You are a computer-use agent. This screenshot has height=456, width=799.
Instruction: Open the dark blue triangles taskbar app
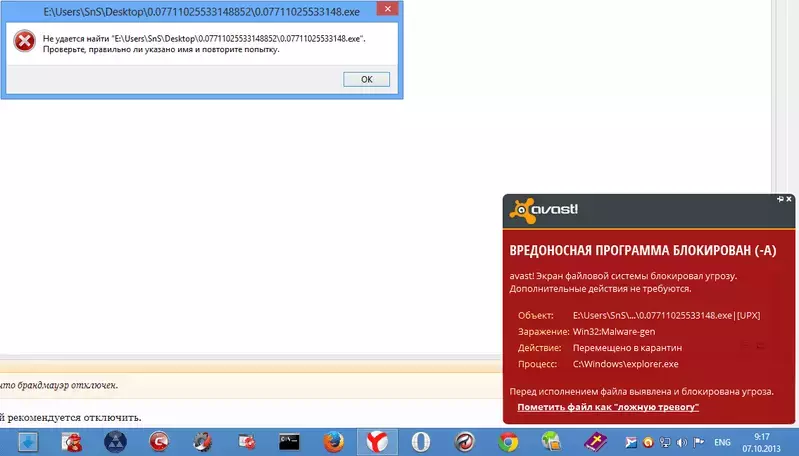click(115, 442)
